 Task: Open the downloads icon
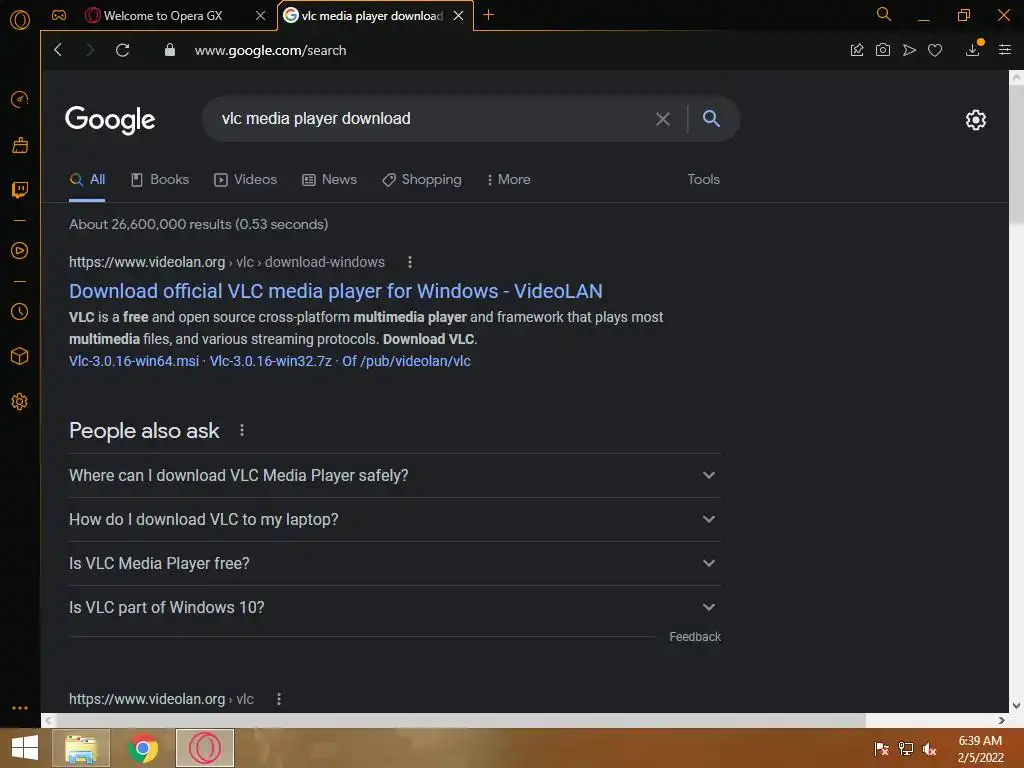pyautogui.click(x=973, y=49)
